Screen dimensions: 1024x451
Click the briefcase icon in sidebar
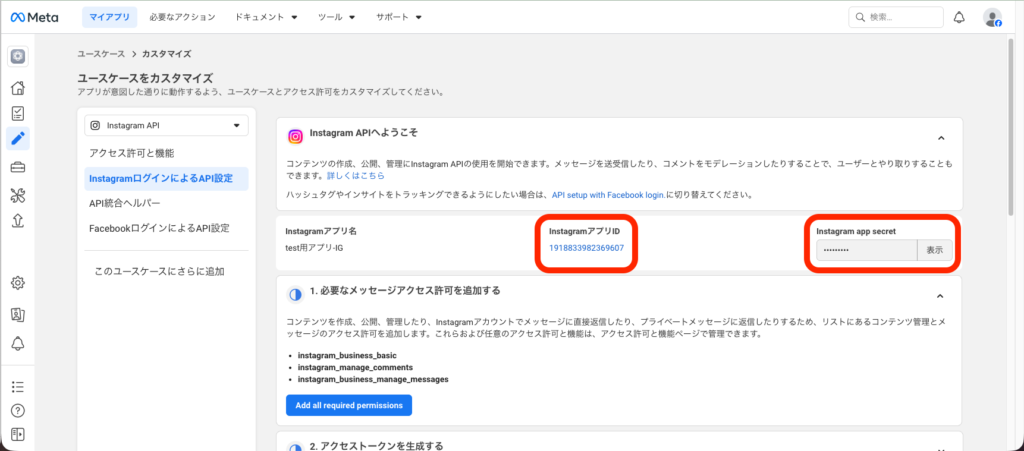pos(17,166)
